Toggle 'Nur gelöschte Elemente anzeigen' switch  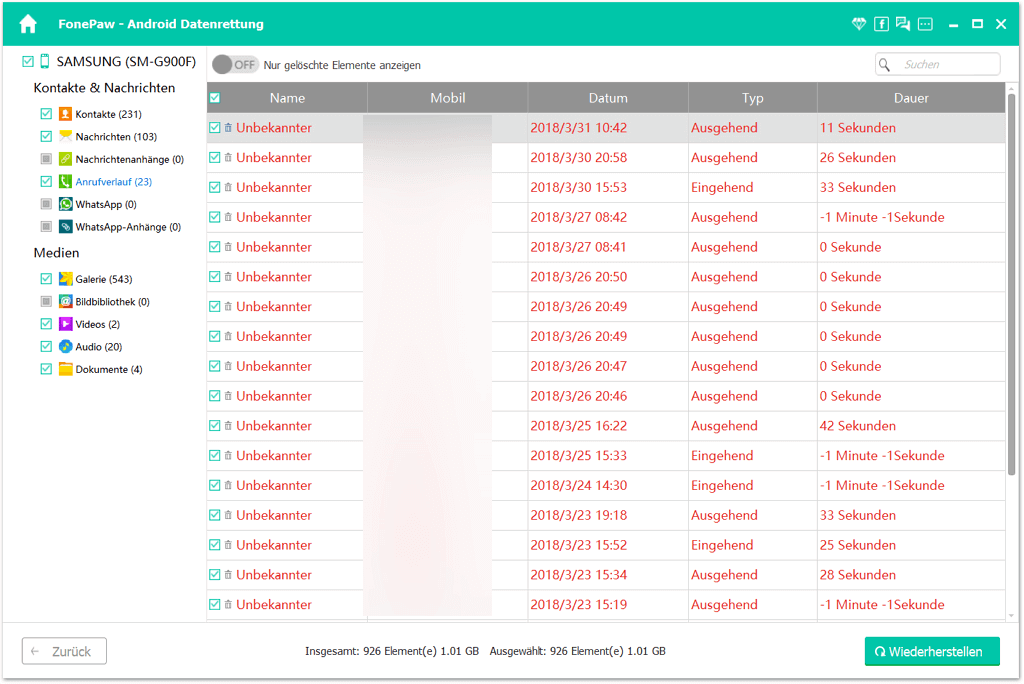(x=235, y=65)
